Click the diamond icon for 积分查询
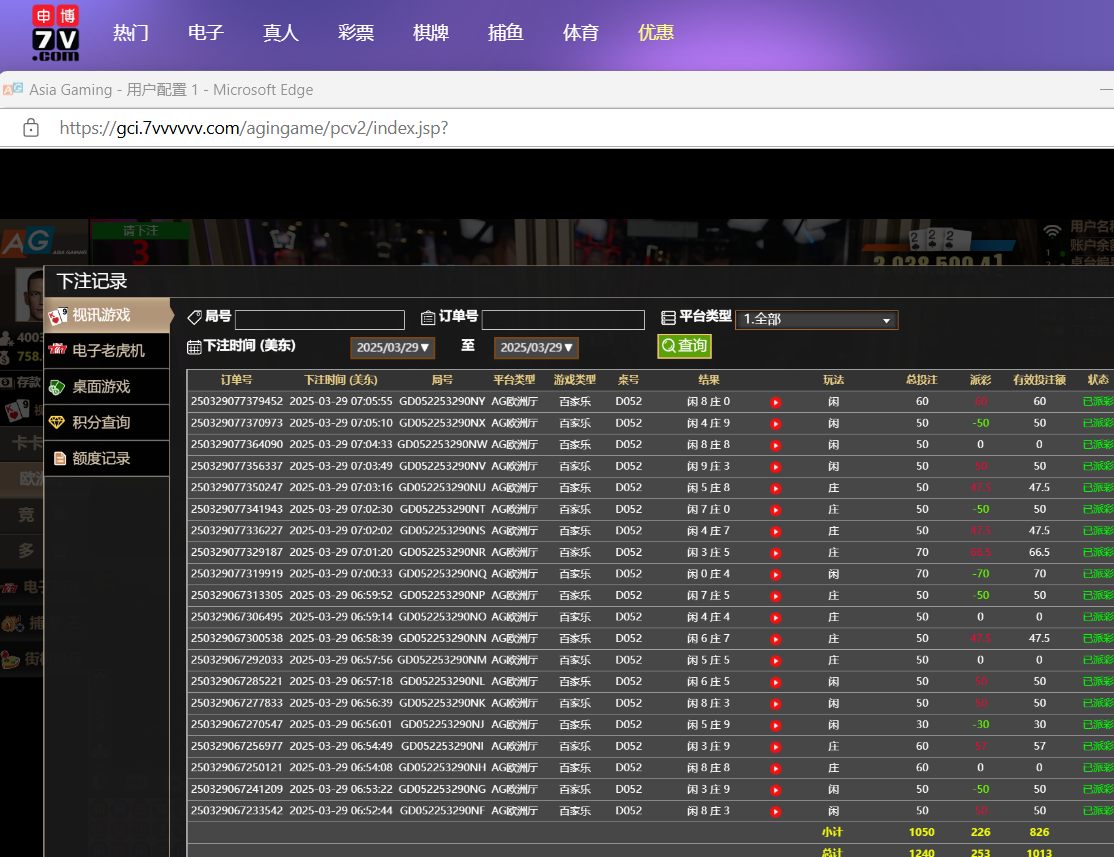 59,423
